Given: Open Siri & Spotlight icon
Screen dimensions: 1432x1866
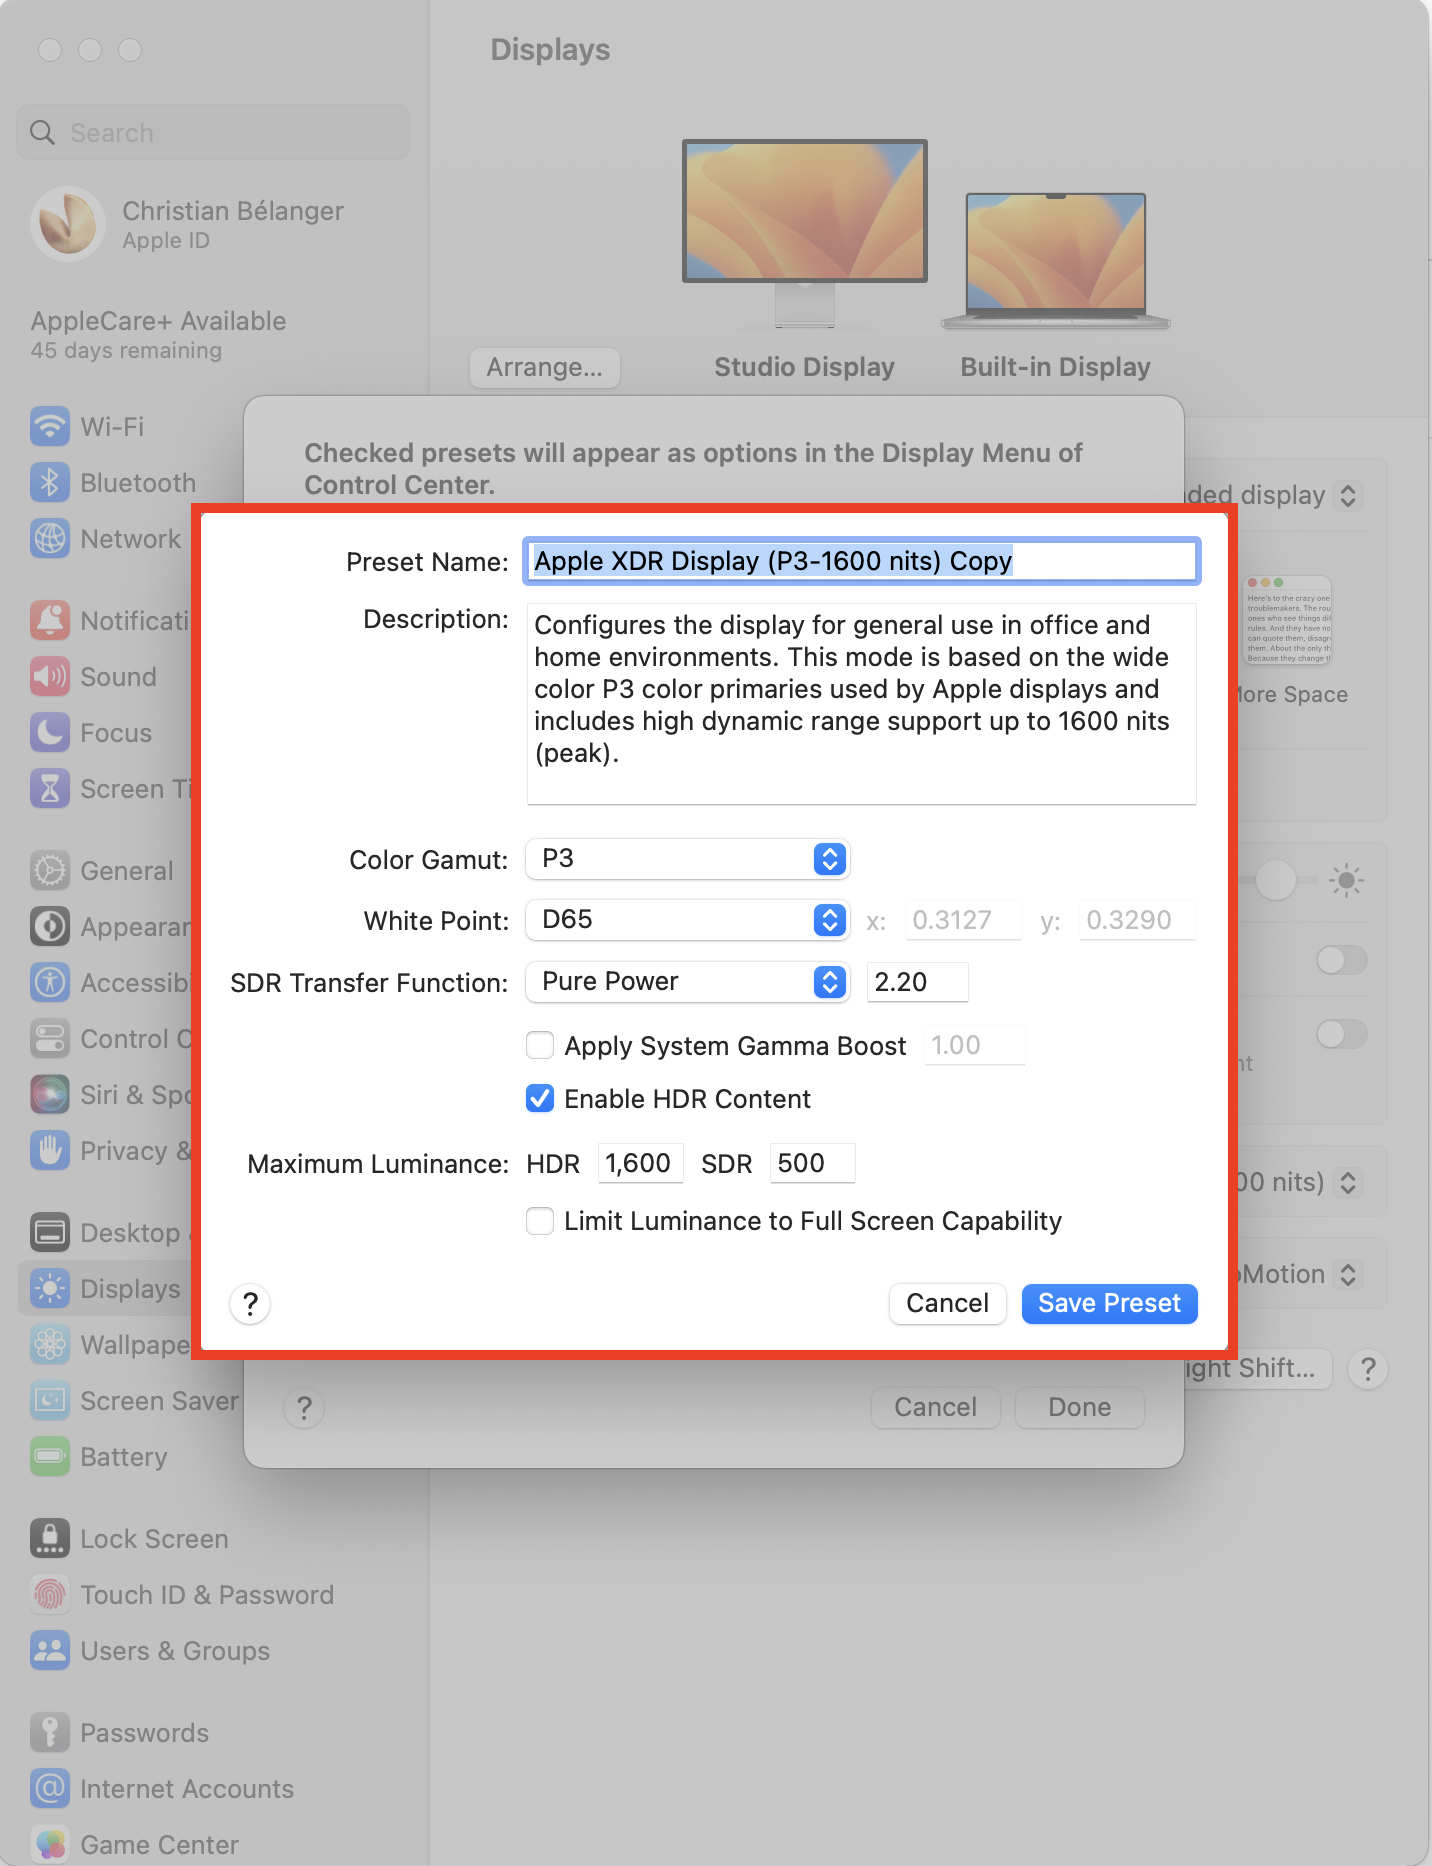Looking at the screenshot, I should (50, 1094).
